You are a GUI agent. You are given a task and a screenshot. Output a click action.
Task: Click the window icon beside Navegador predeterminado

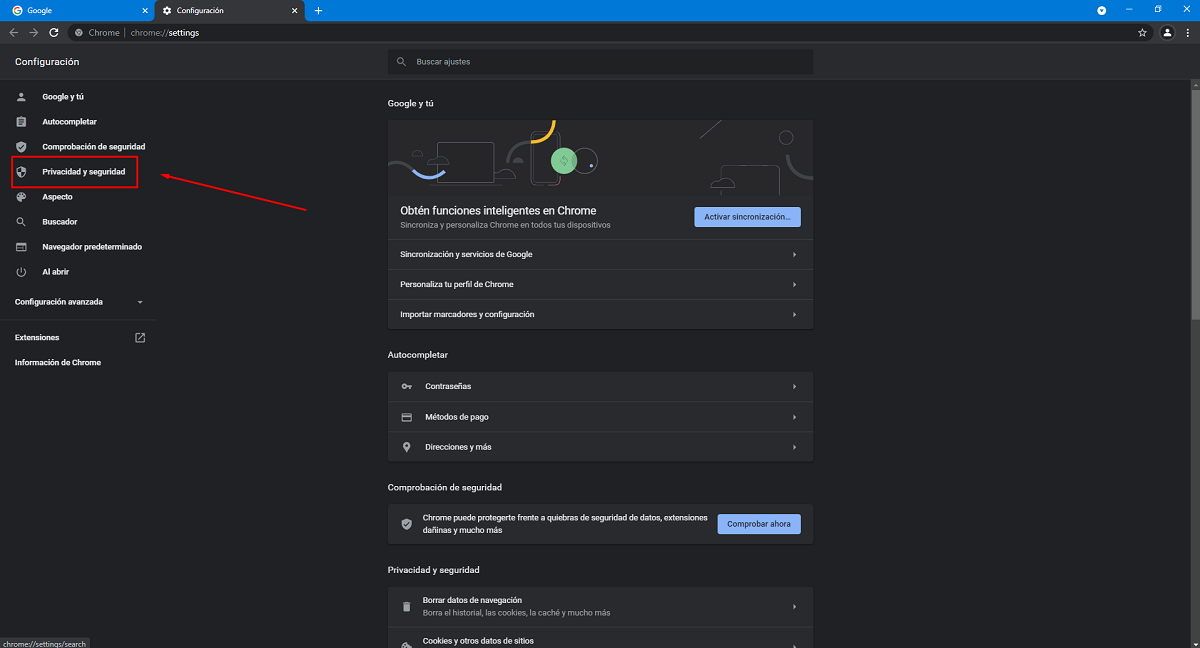coord(21,247)
